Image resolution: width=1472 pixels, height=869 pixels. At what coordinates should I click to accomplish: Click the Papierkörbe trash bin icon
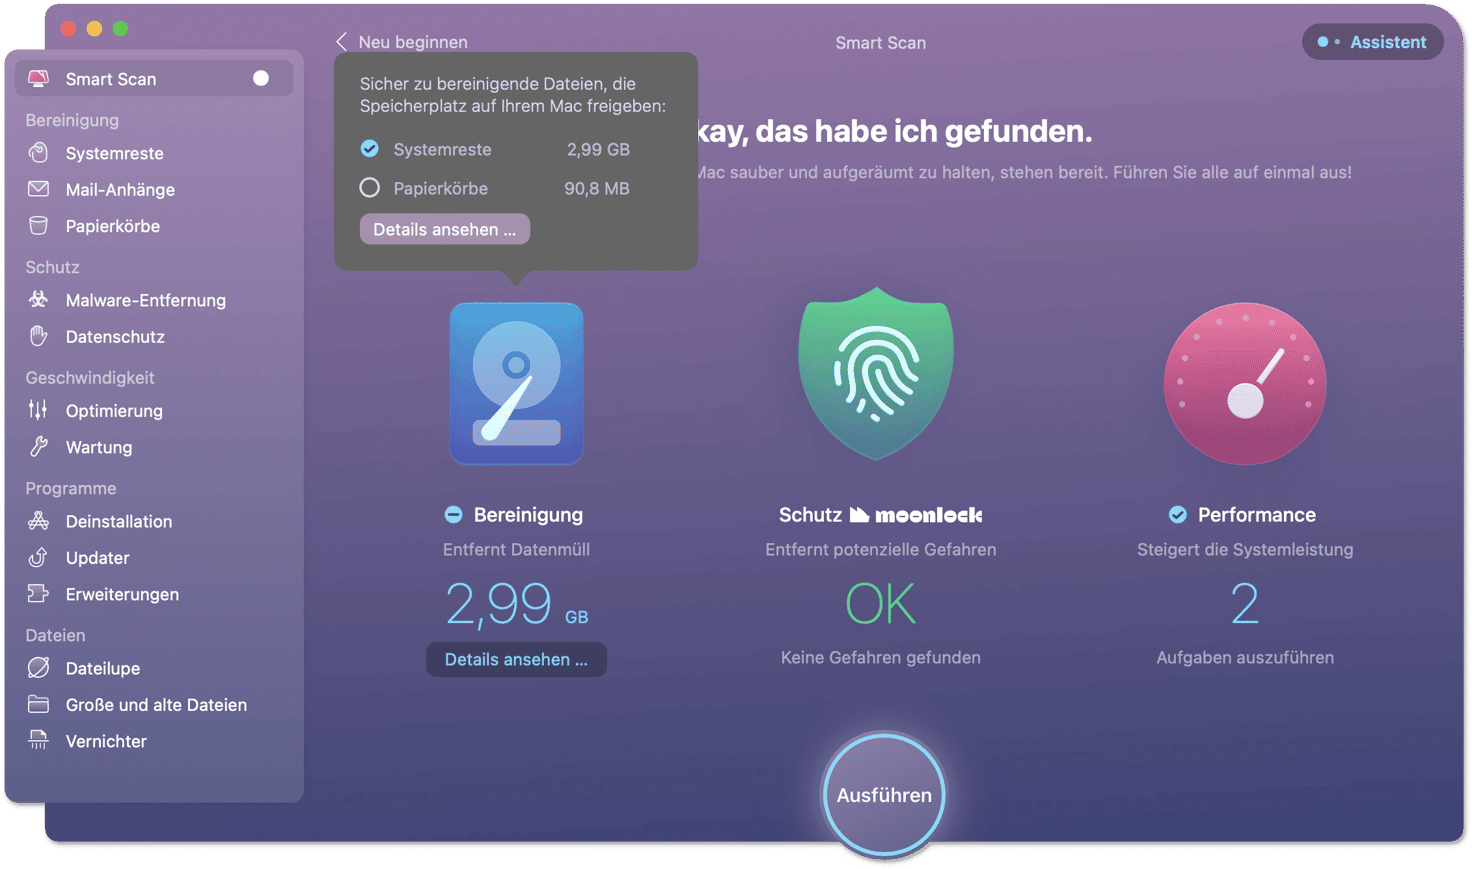click(38, 226)
